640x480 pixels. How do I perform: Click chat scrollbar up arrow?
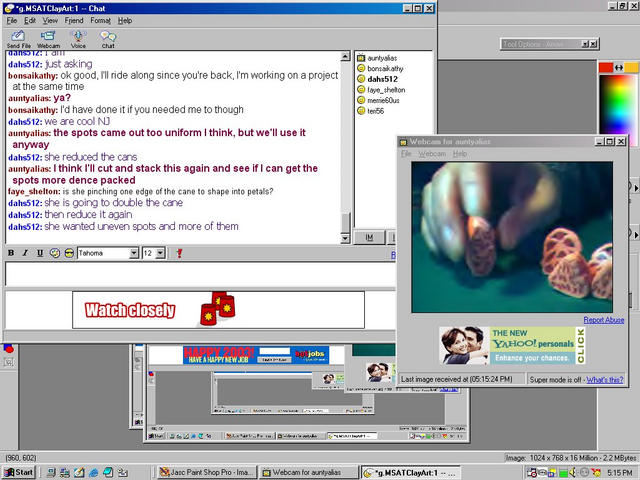(x=345, y=56)
